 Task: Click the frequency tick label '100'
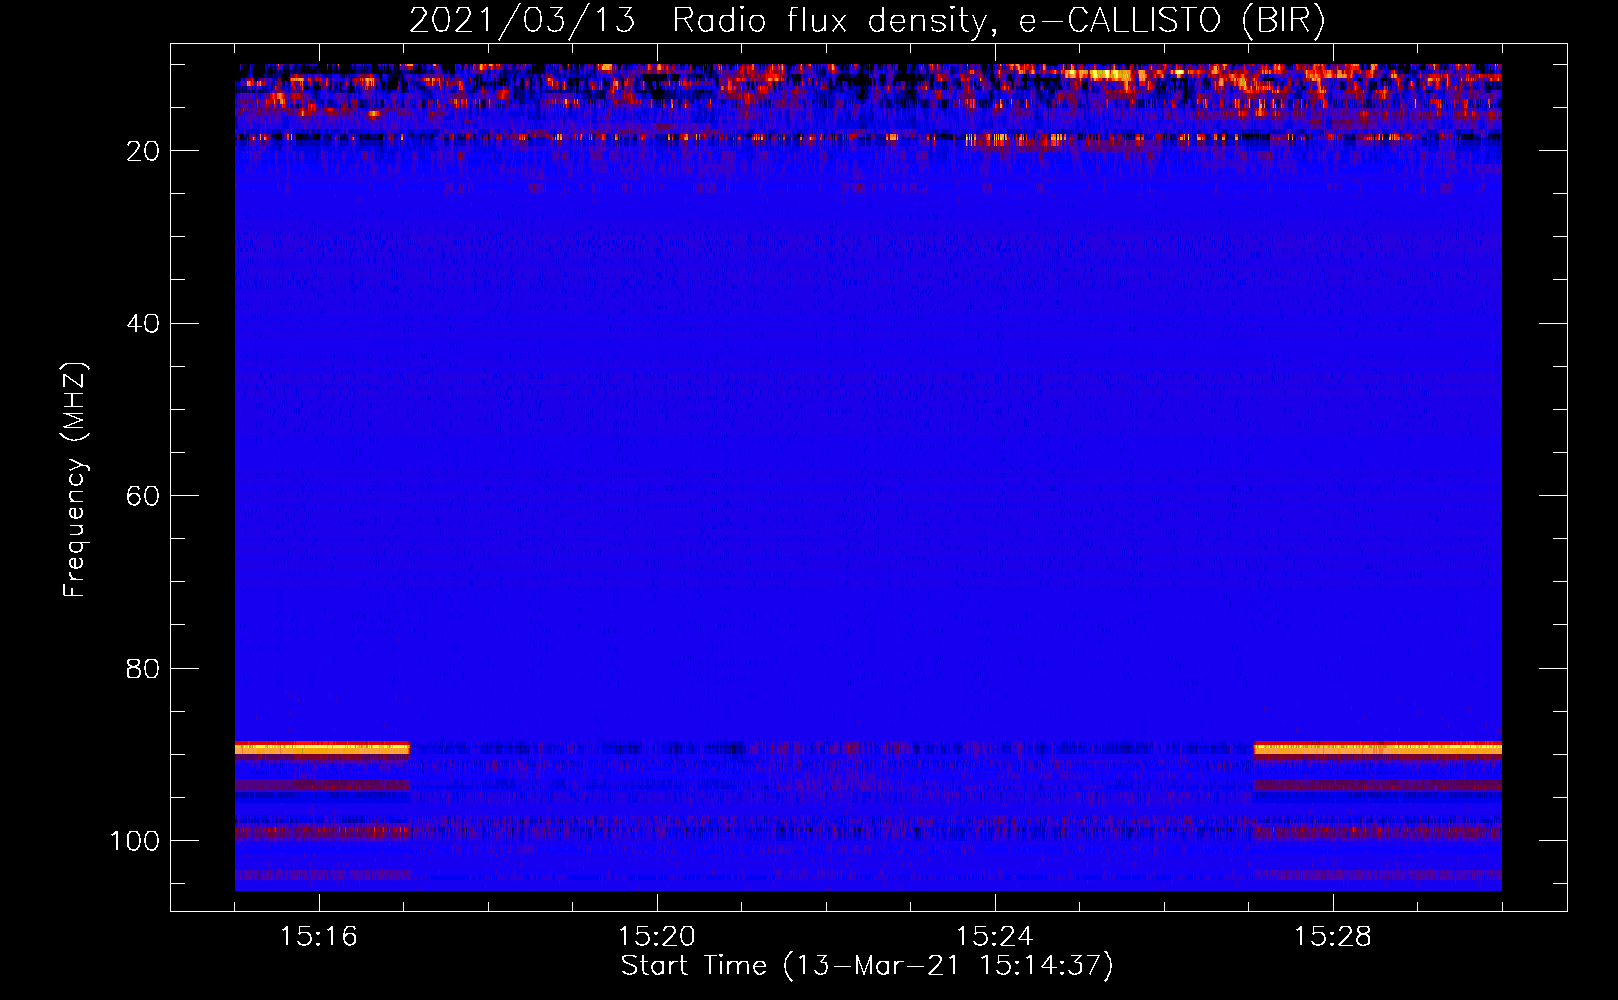[x=135, y=841]
